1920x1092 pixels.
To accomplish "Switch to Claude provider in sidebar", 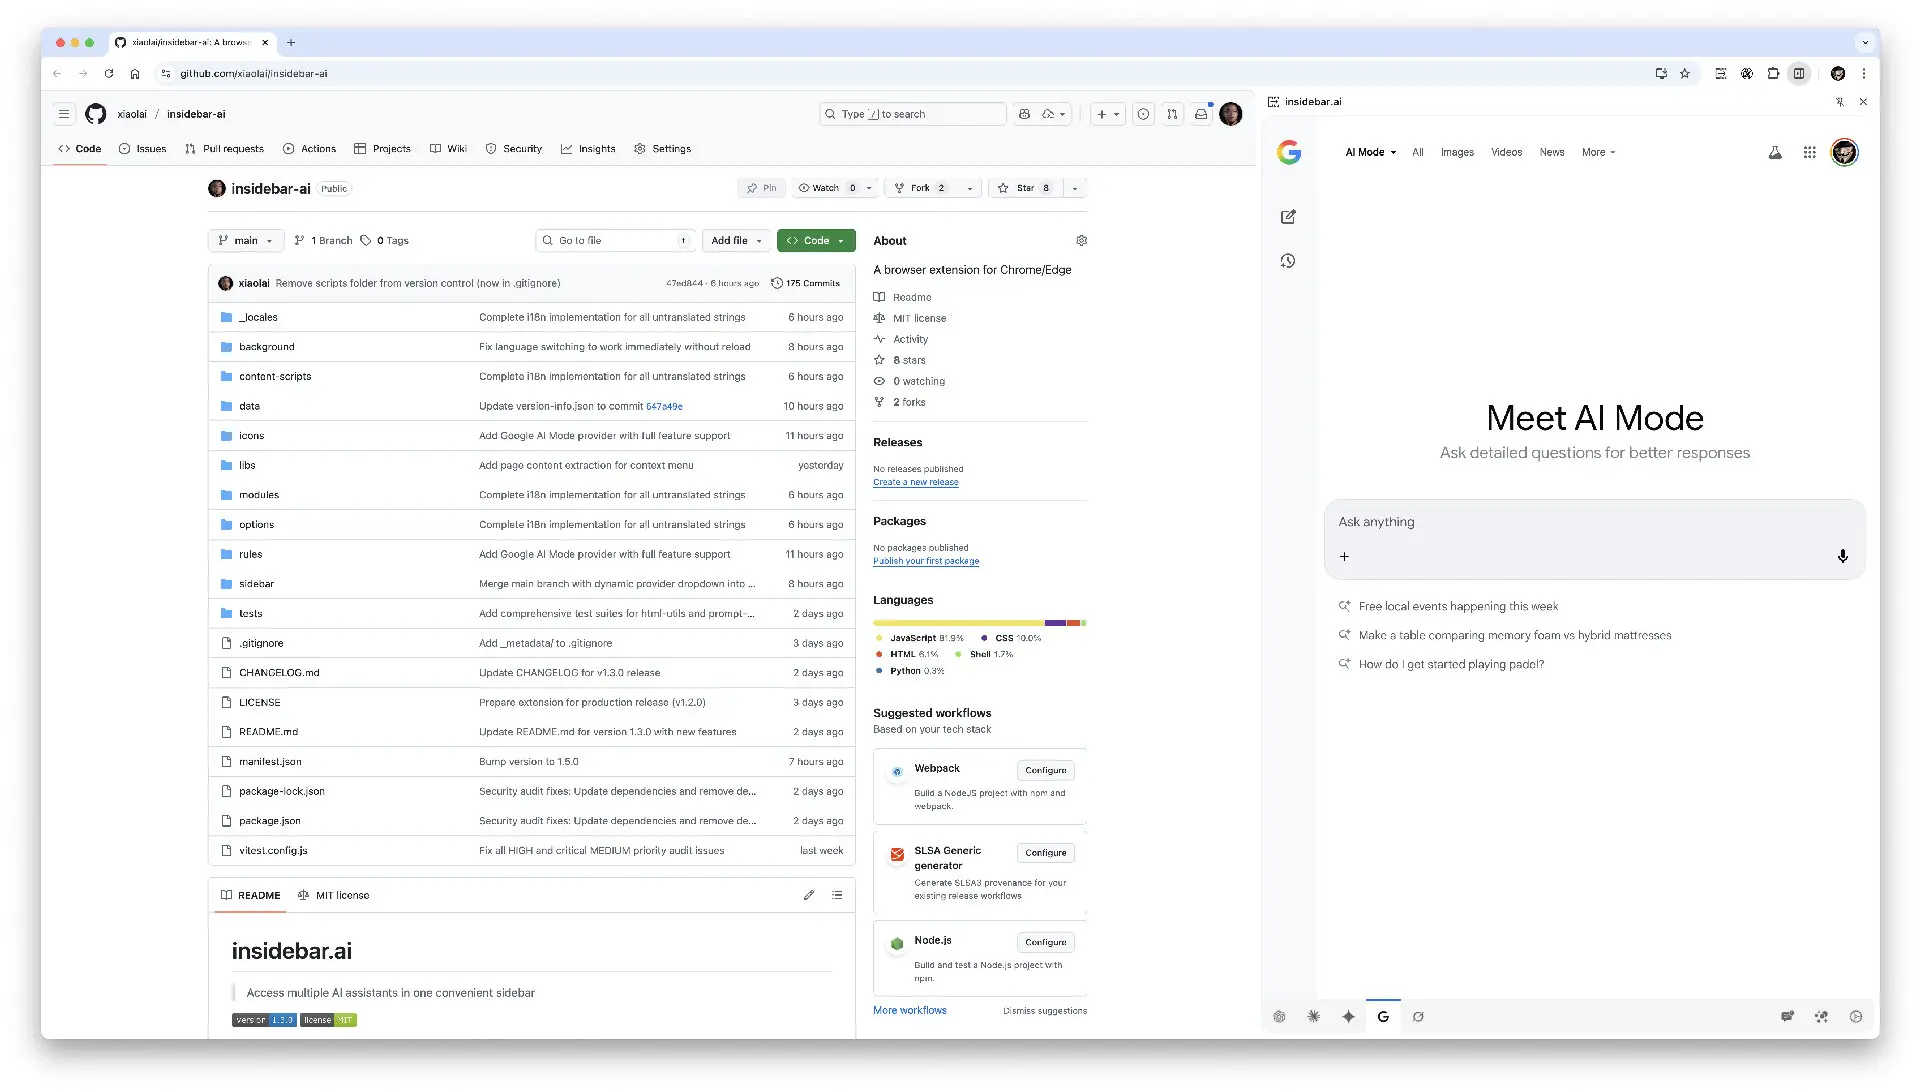I will pos(1314,1017).
